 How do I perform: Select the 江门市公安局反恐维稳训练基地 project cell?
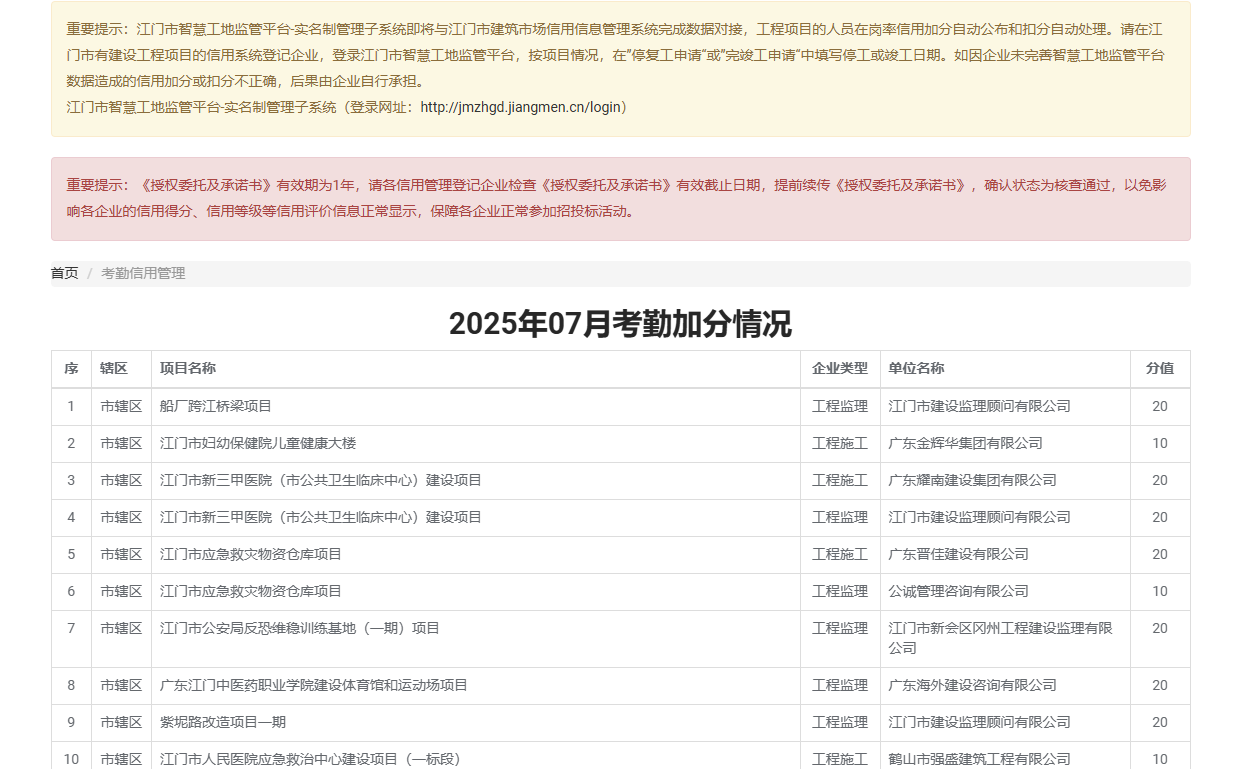476,638
